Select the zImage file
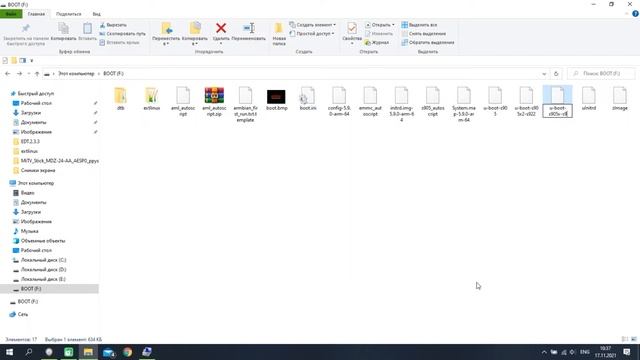Screen dimensions: 640x360 coord(620,99)
